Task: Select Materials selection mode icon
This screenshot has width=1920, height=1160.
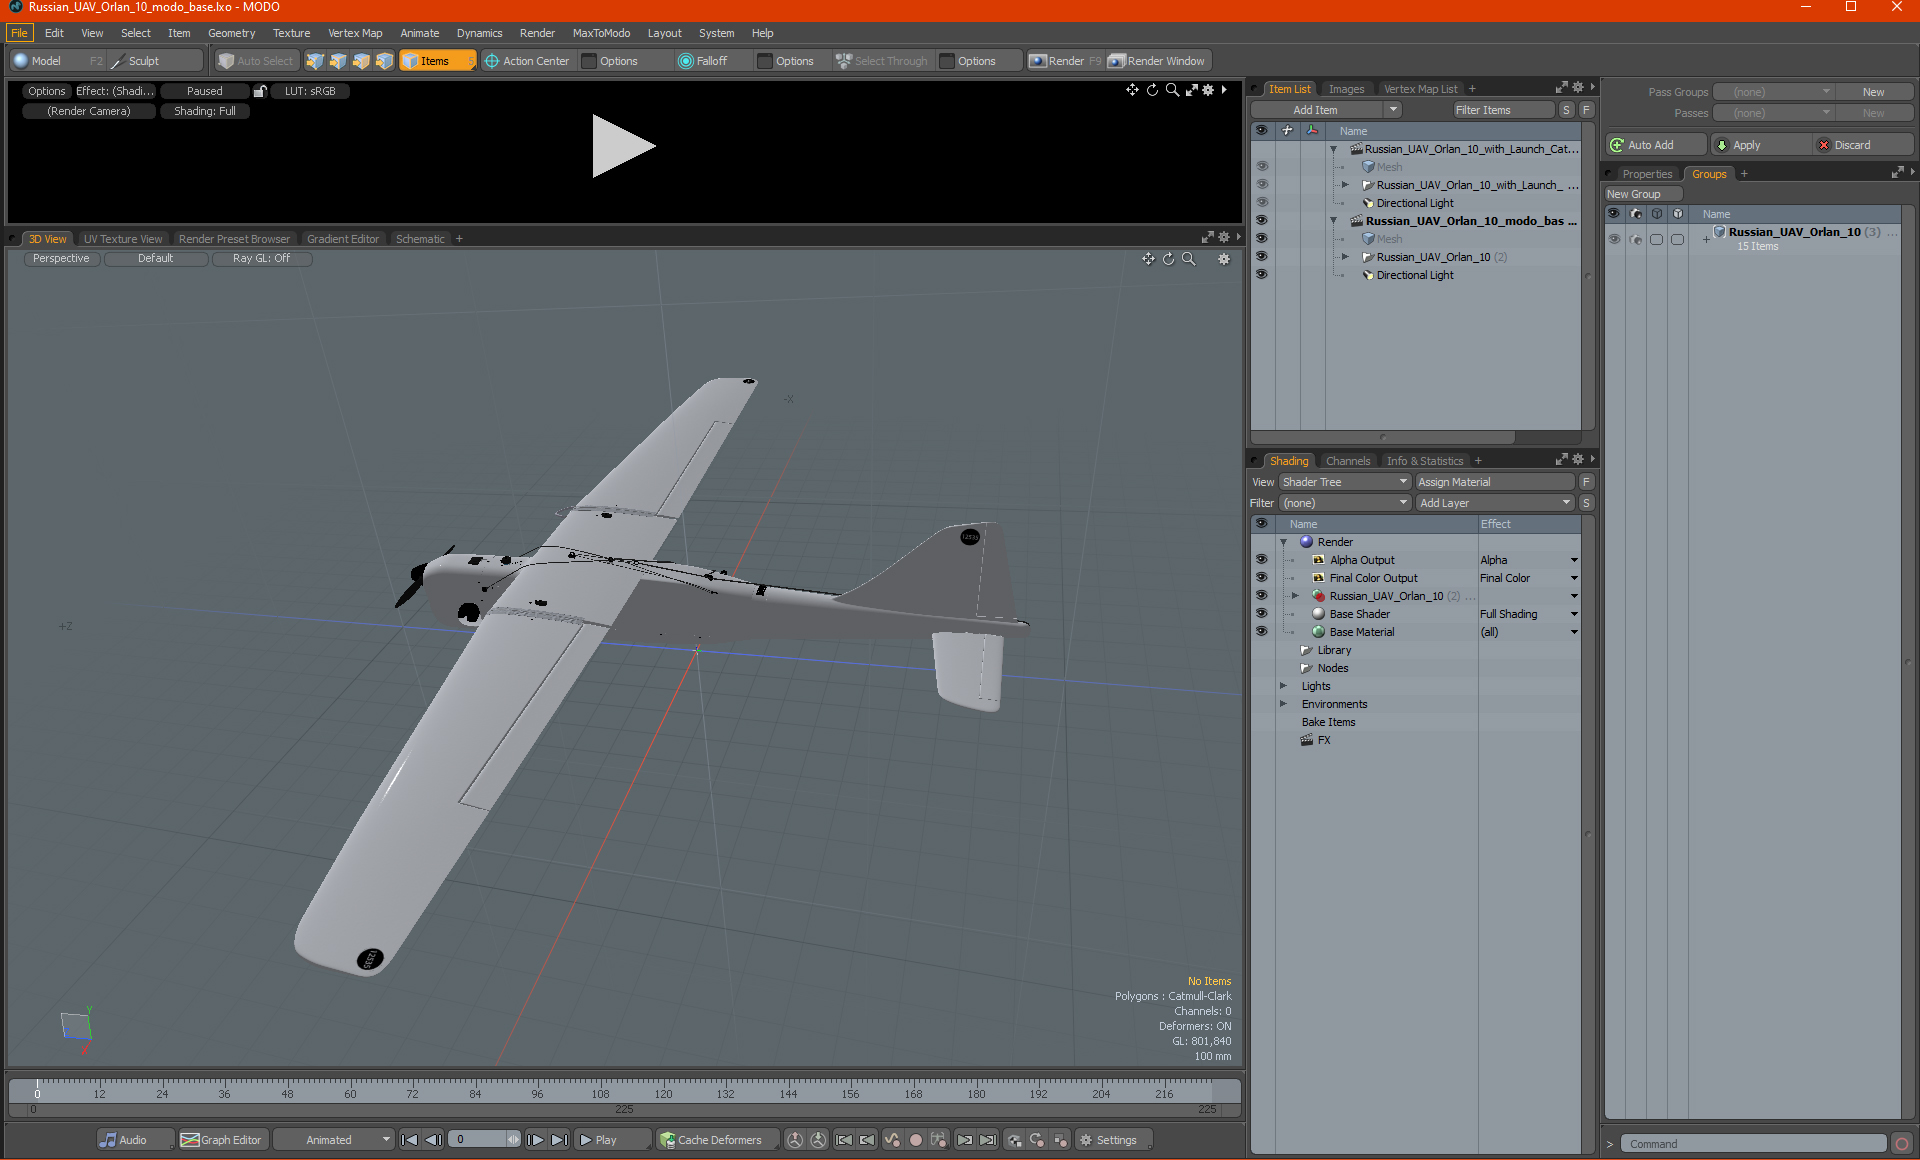Action: [384, 61]
